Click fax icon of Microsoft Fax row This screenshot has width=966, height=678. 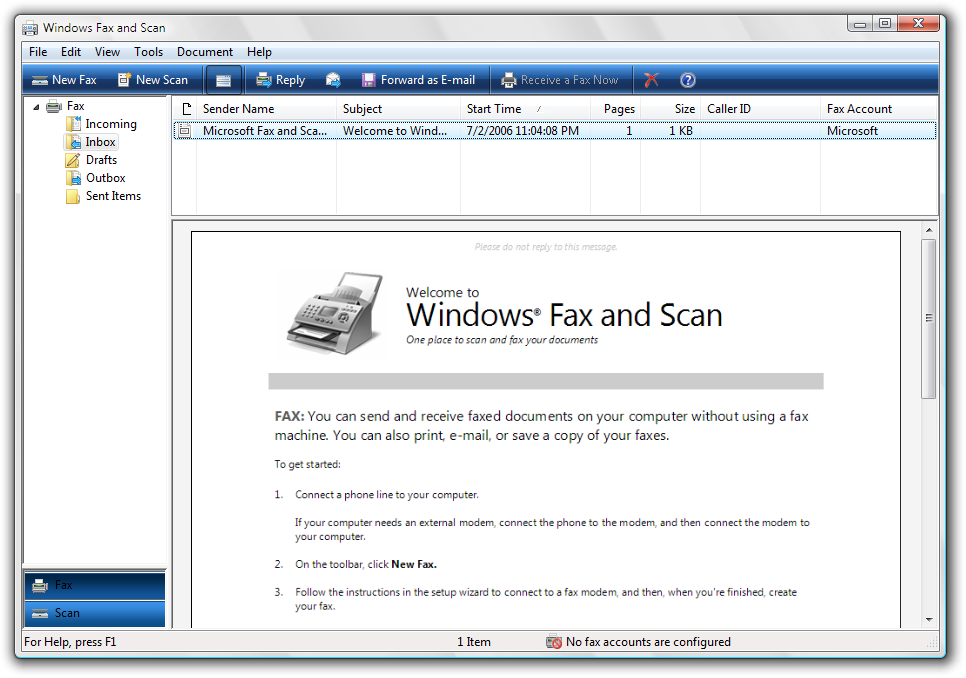185,131
